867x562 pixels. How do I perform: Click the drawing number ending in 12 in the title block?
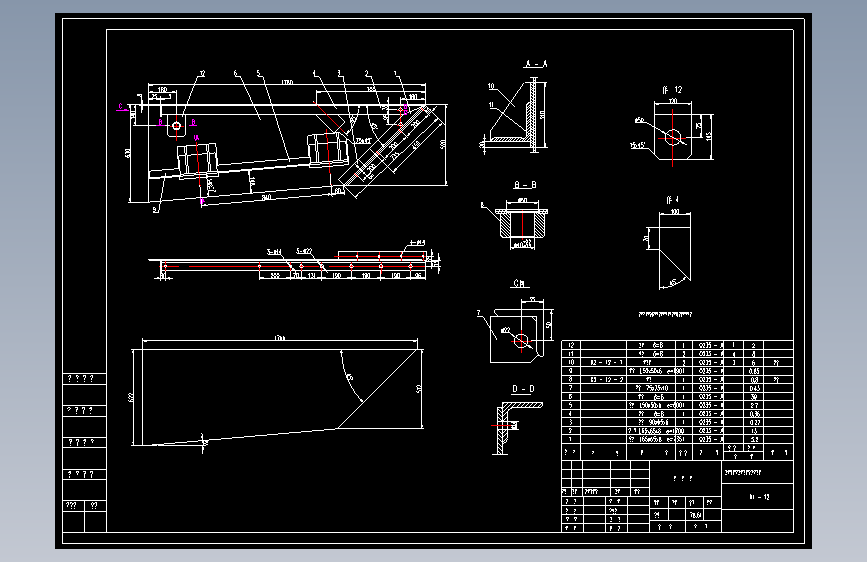click(759, 497)
